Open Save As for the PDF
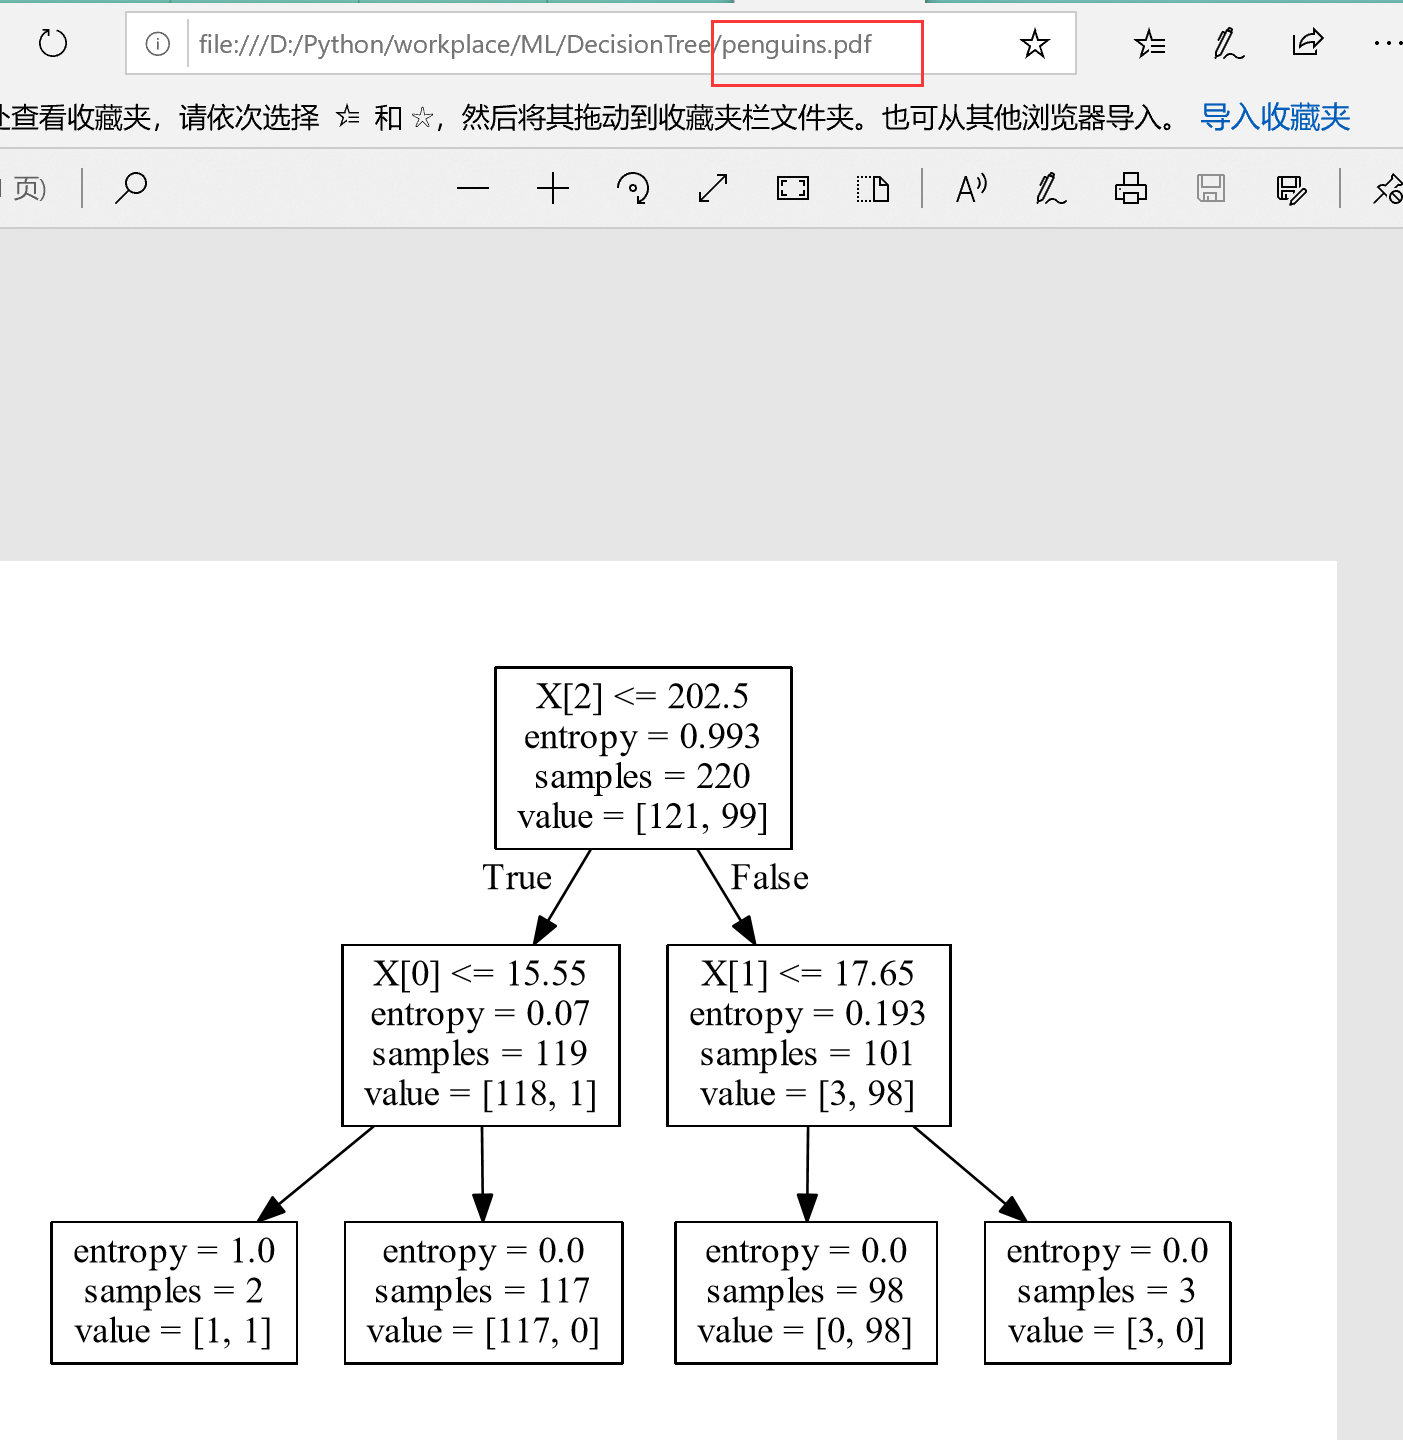Screen dimensions: 1403x1440 tap(1291, 188)
